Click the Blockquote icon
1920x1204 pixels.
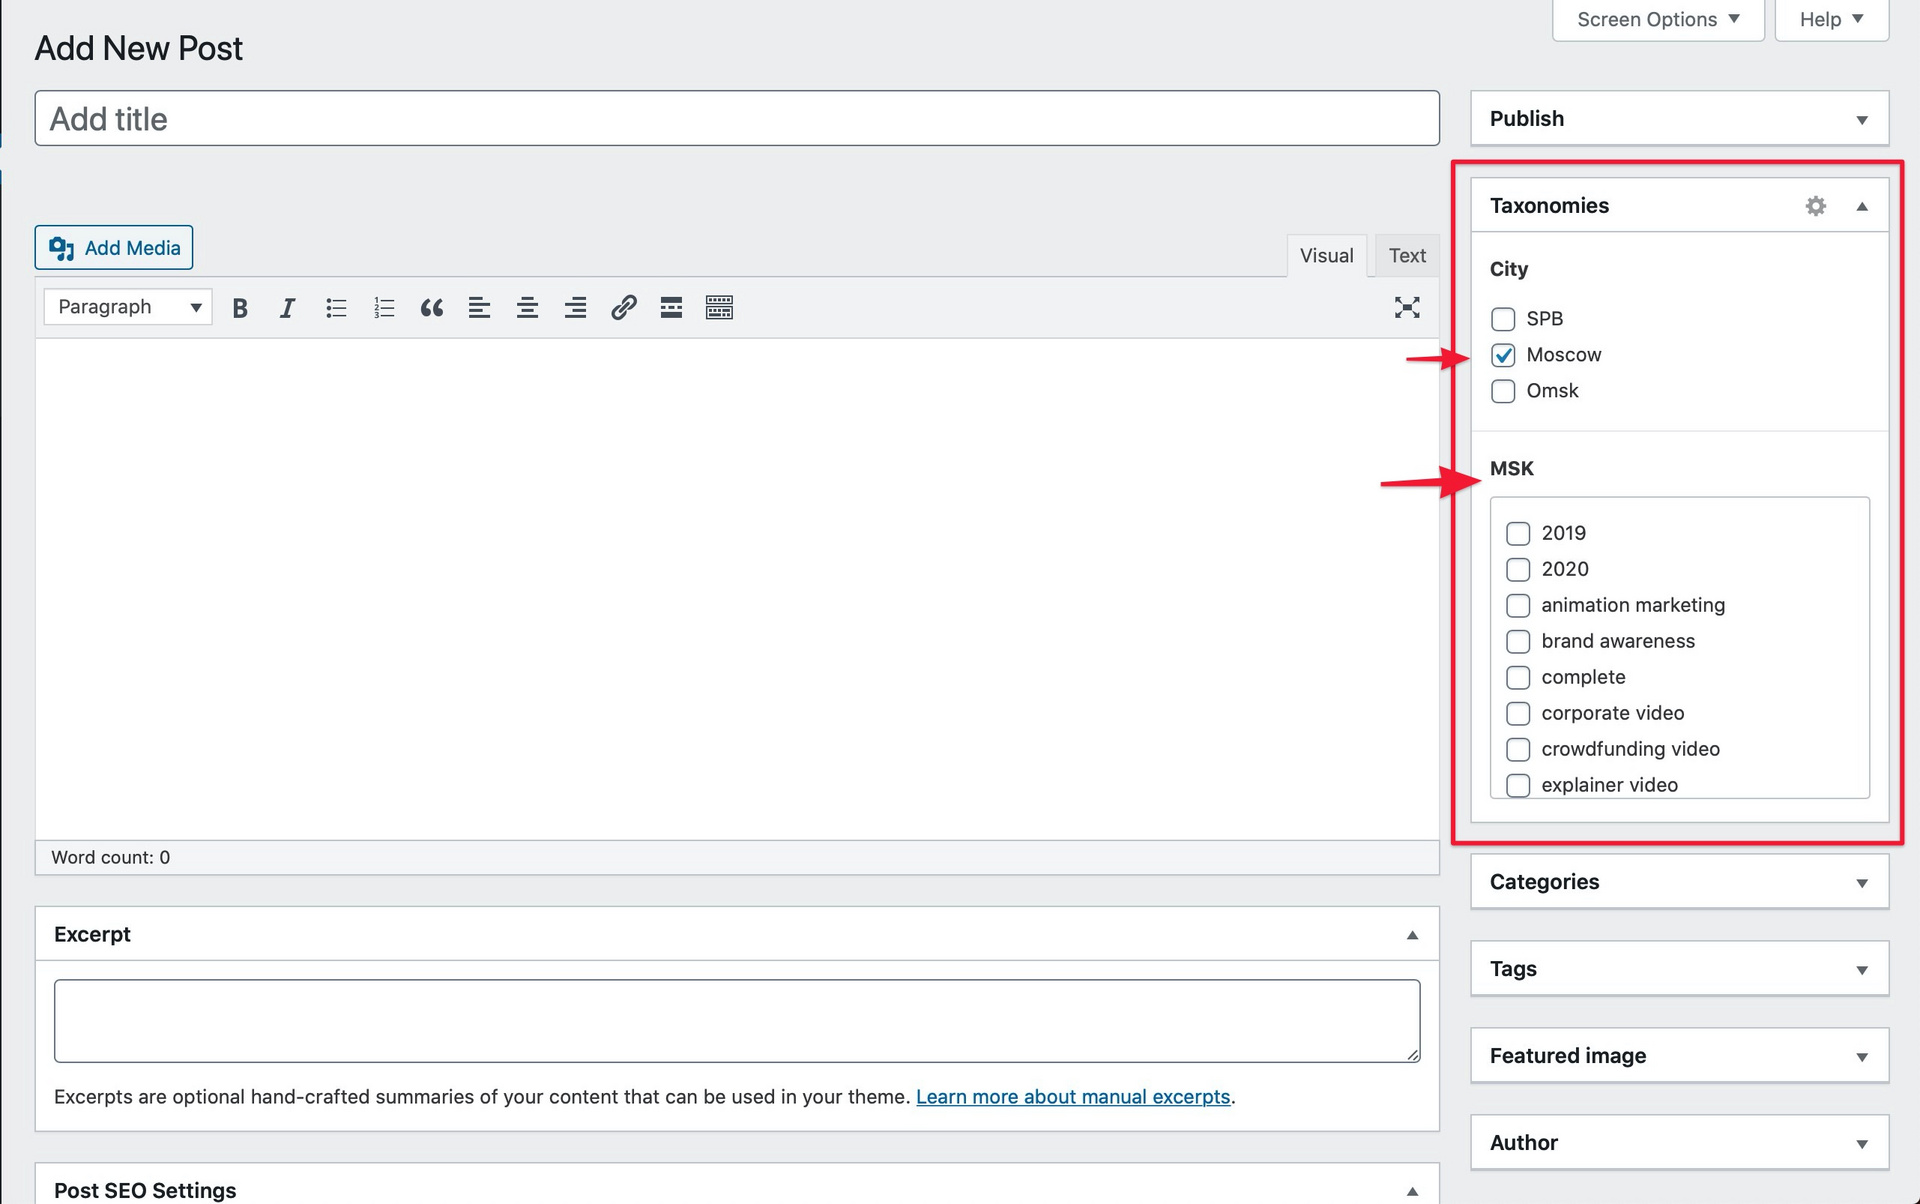pos(431,307)
